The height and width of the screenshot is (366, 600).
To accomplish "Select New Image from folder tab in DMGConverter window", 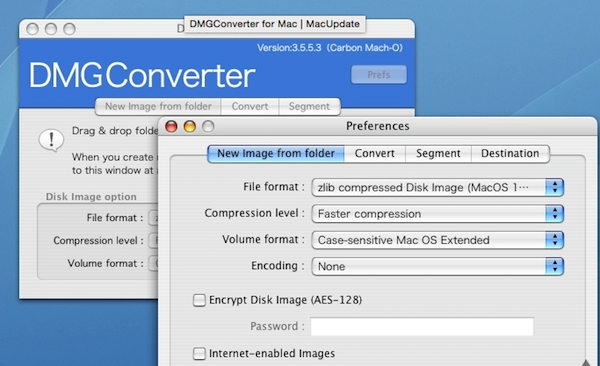I will 158,106.
